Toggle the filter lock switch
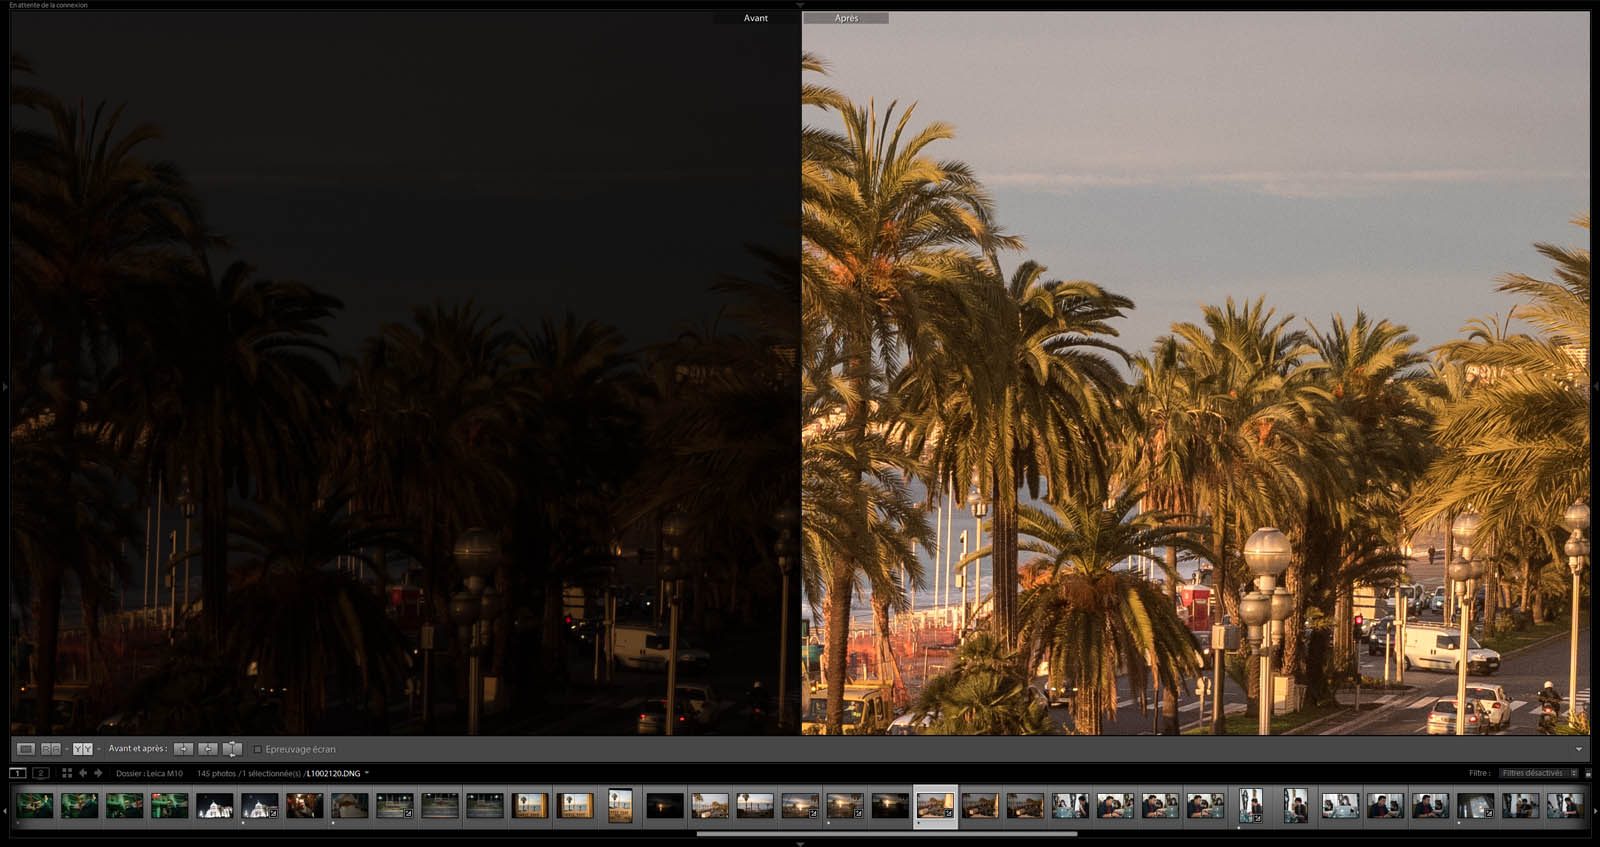This screenshot has height=847, width=1600. [x=1588, y=773]
